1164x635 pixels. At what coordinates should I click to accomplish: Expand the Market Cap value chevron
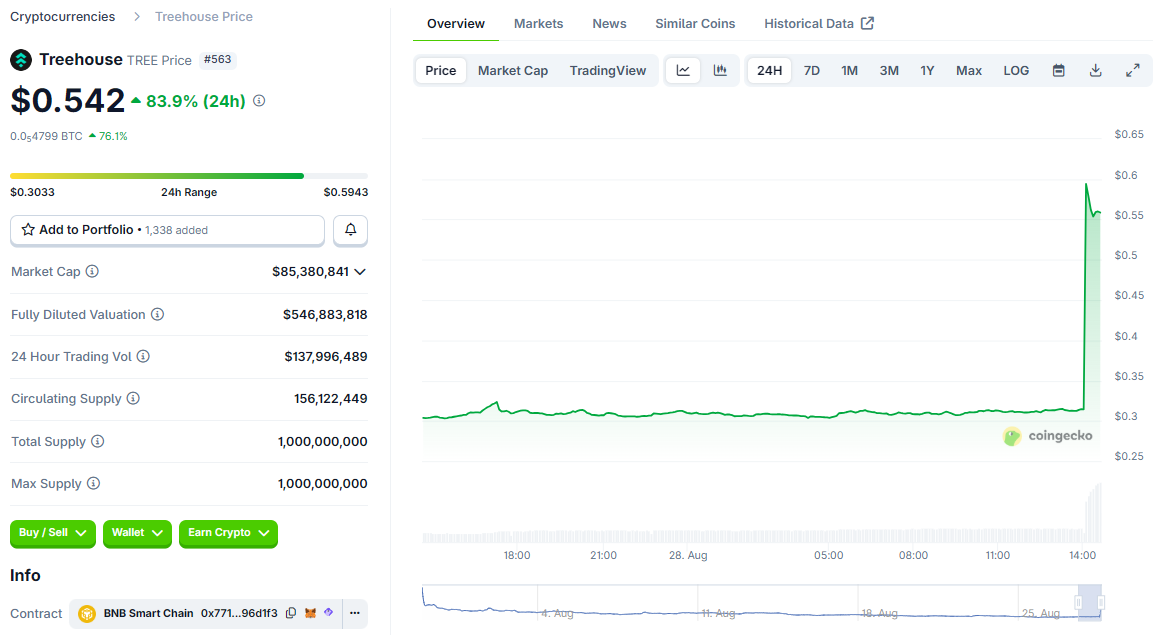[360, 272]
